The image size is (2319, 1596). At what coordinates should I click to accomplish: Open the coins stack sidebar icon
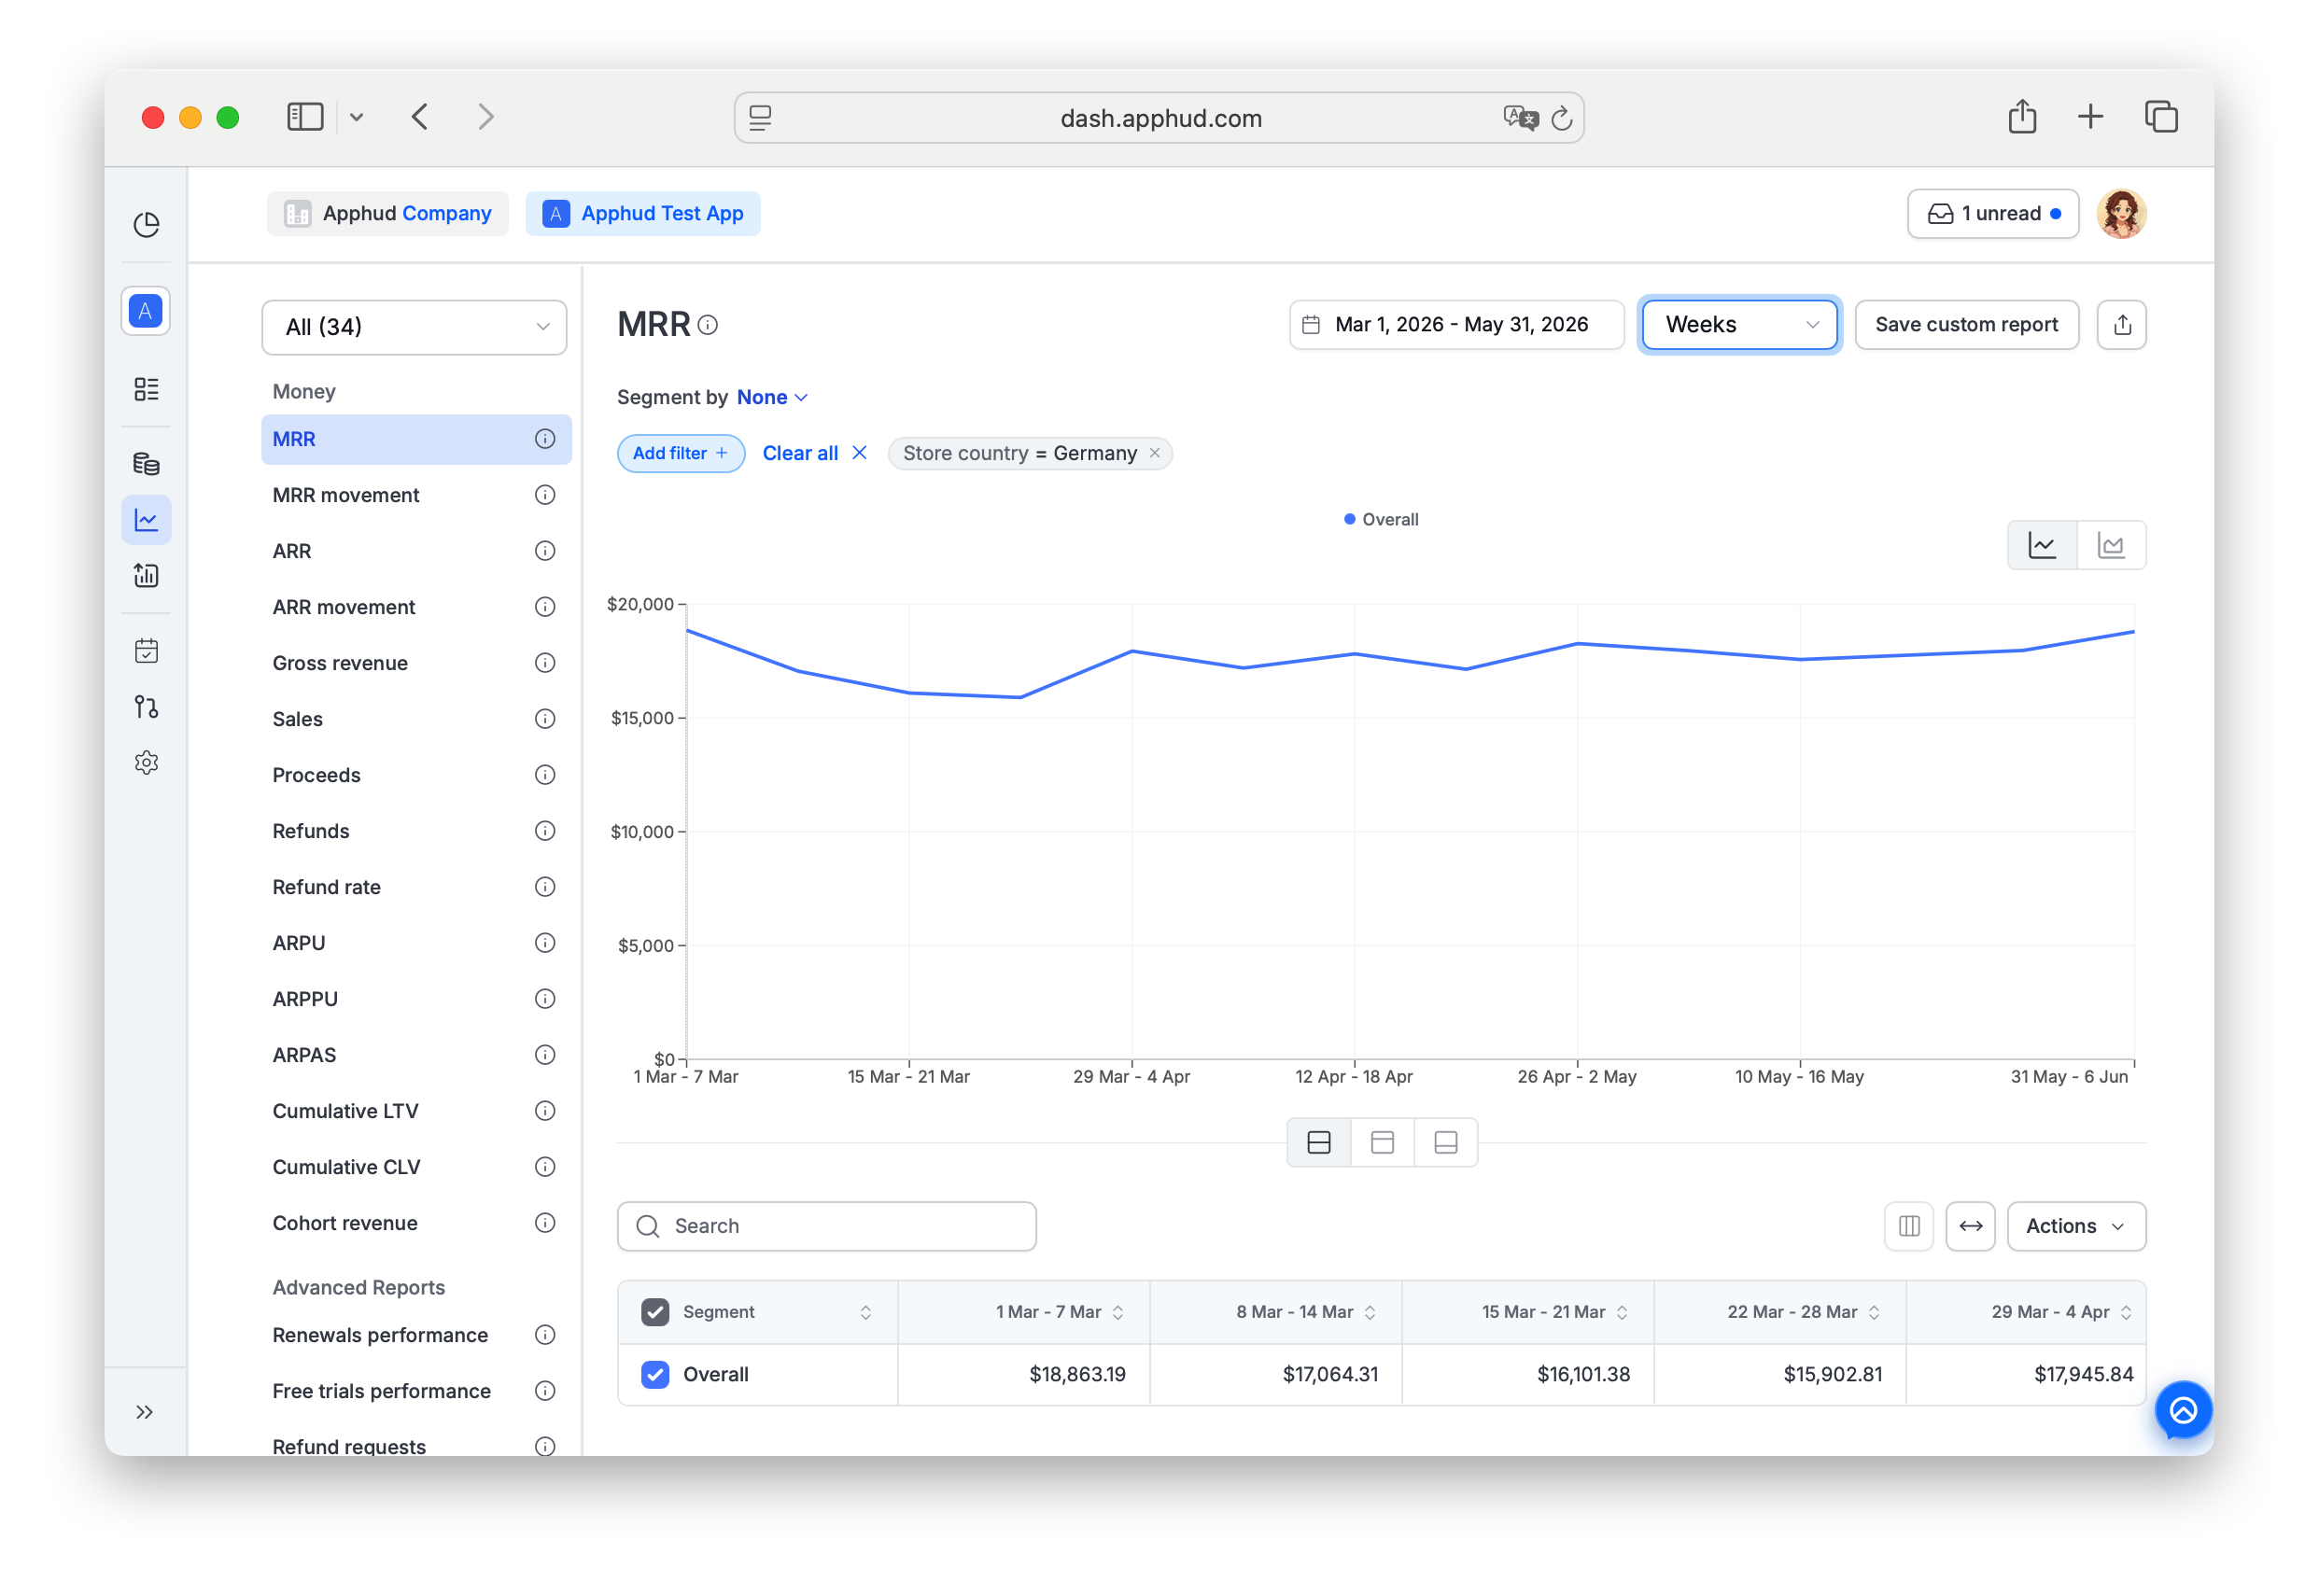pyautogui.click(x=146, y=464)
